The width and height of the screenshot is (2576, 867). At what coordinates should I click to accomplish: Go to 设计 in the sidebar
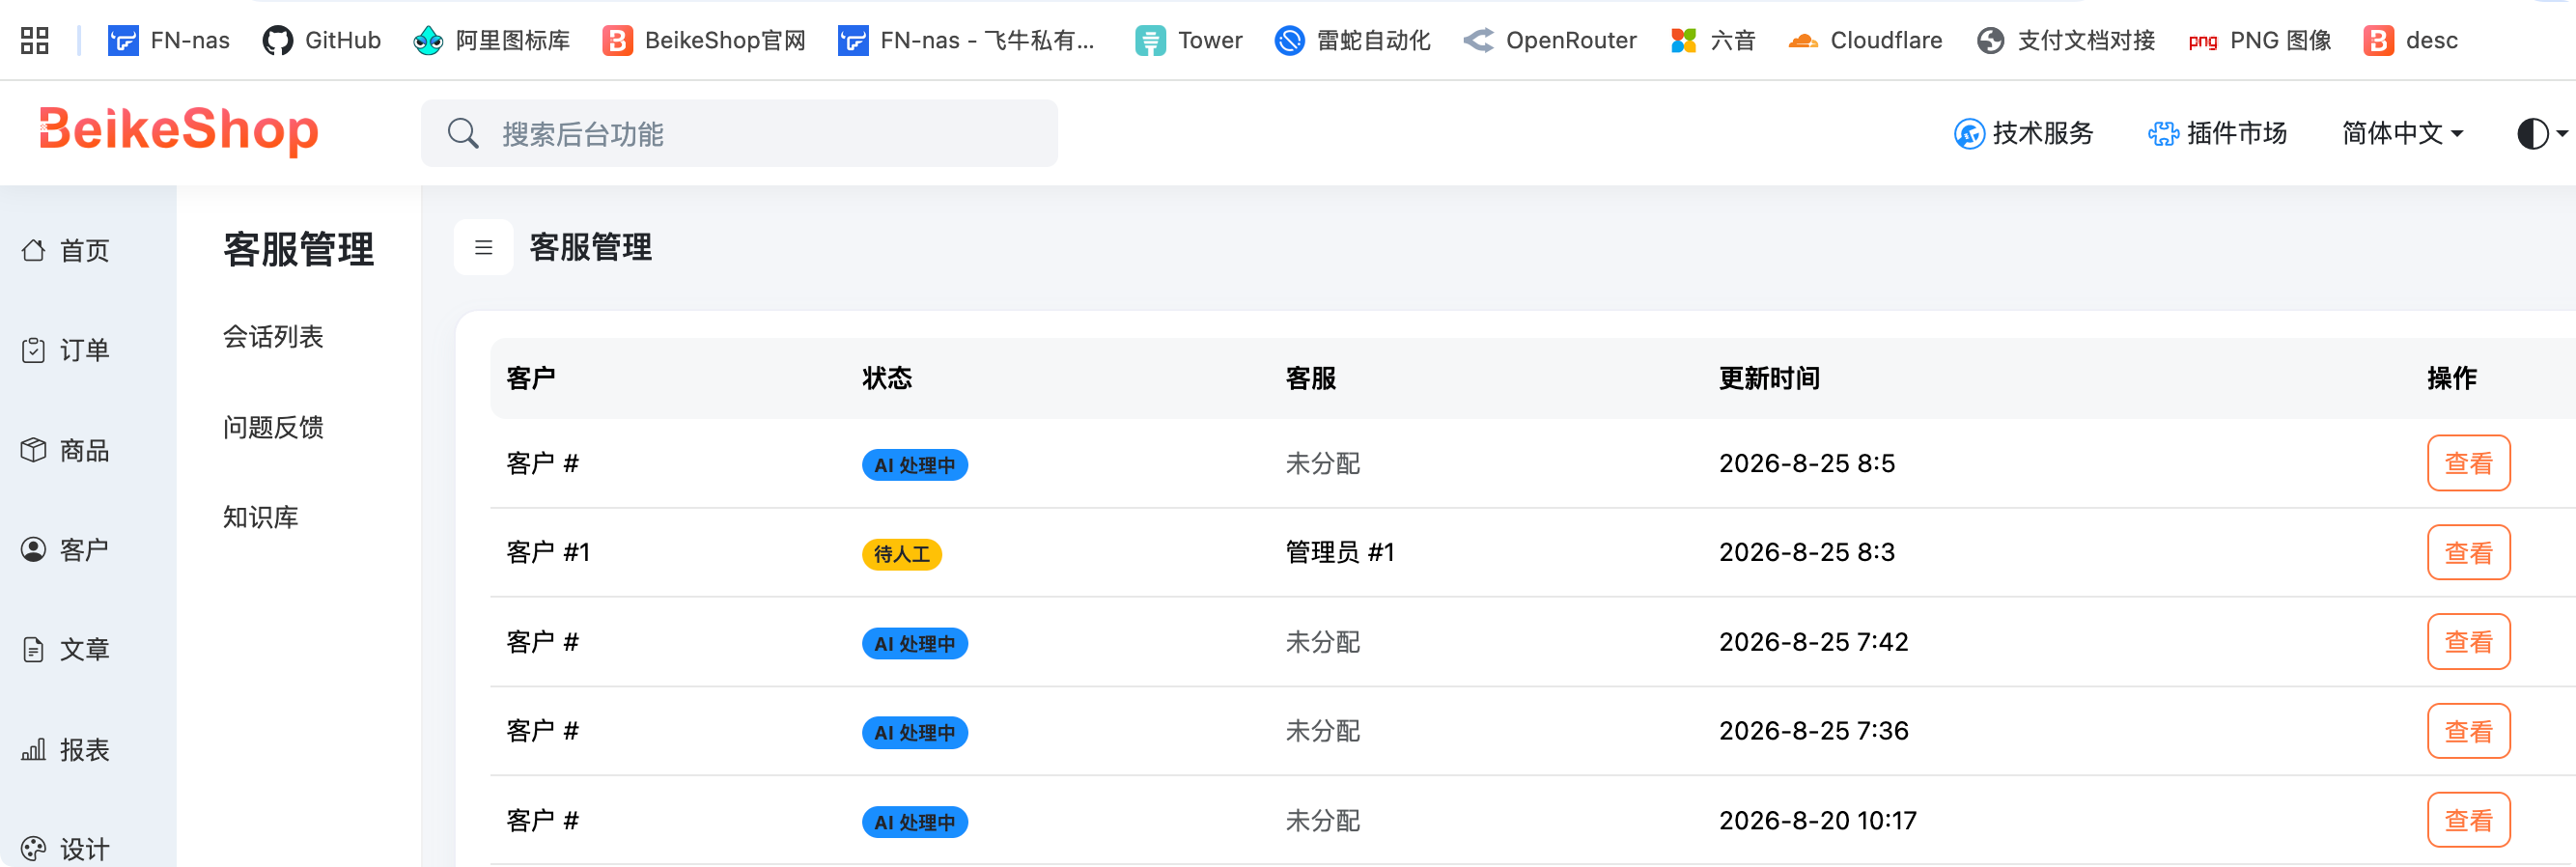point(66,849)
